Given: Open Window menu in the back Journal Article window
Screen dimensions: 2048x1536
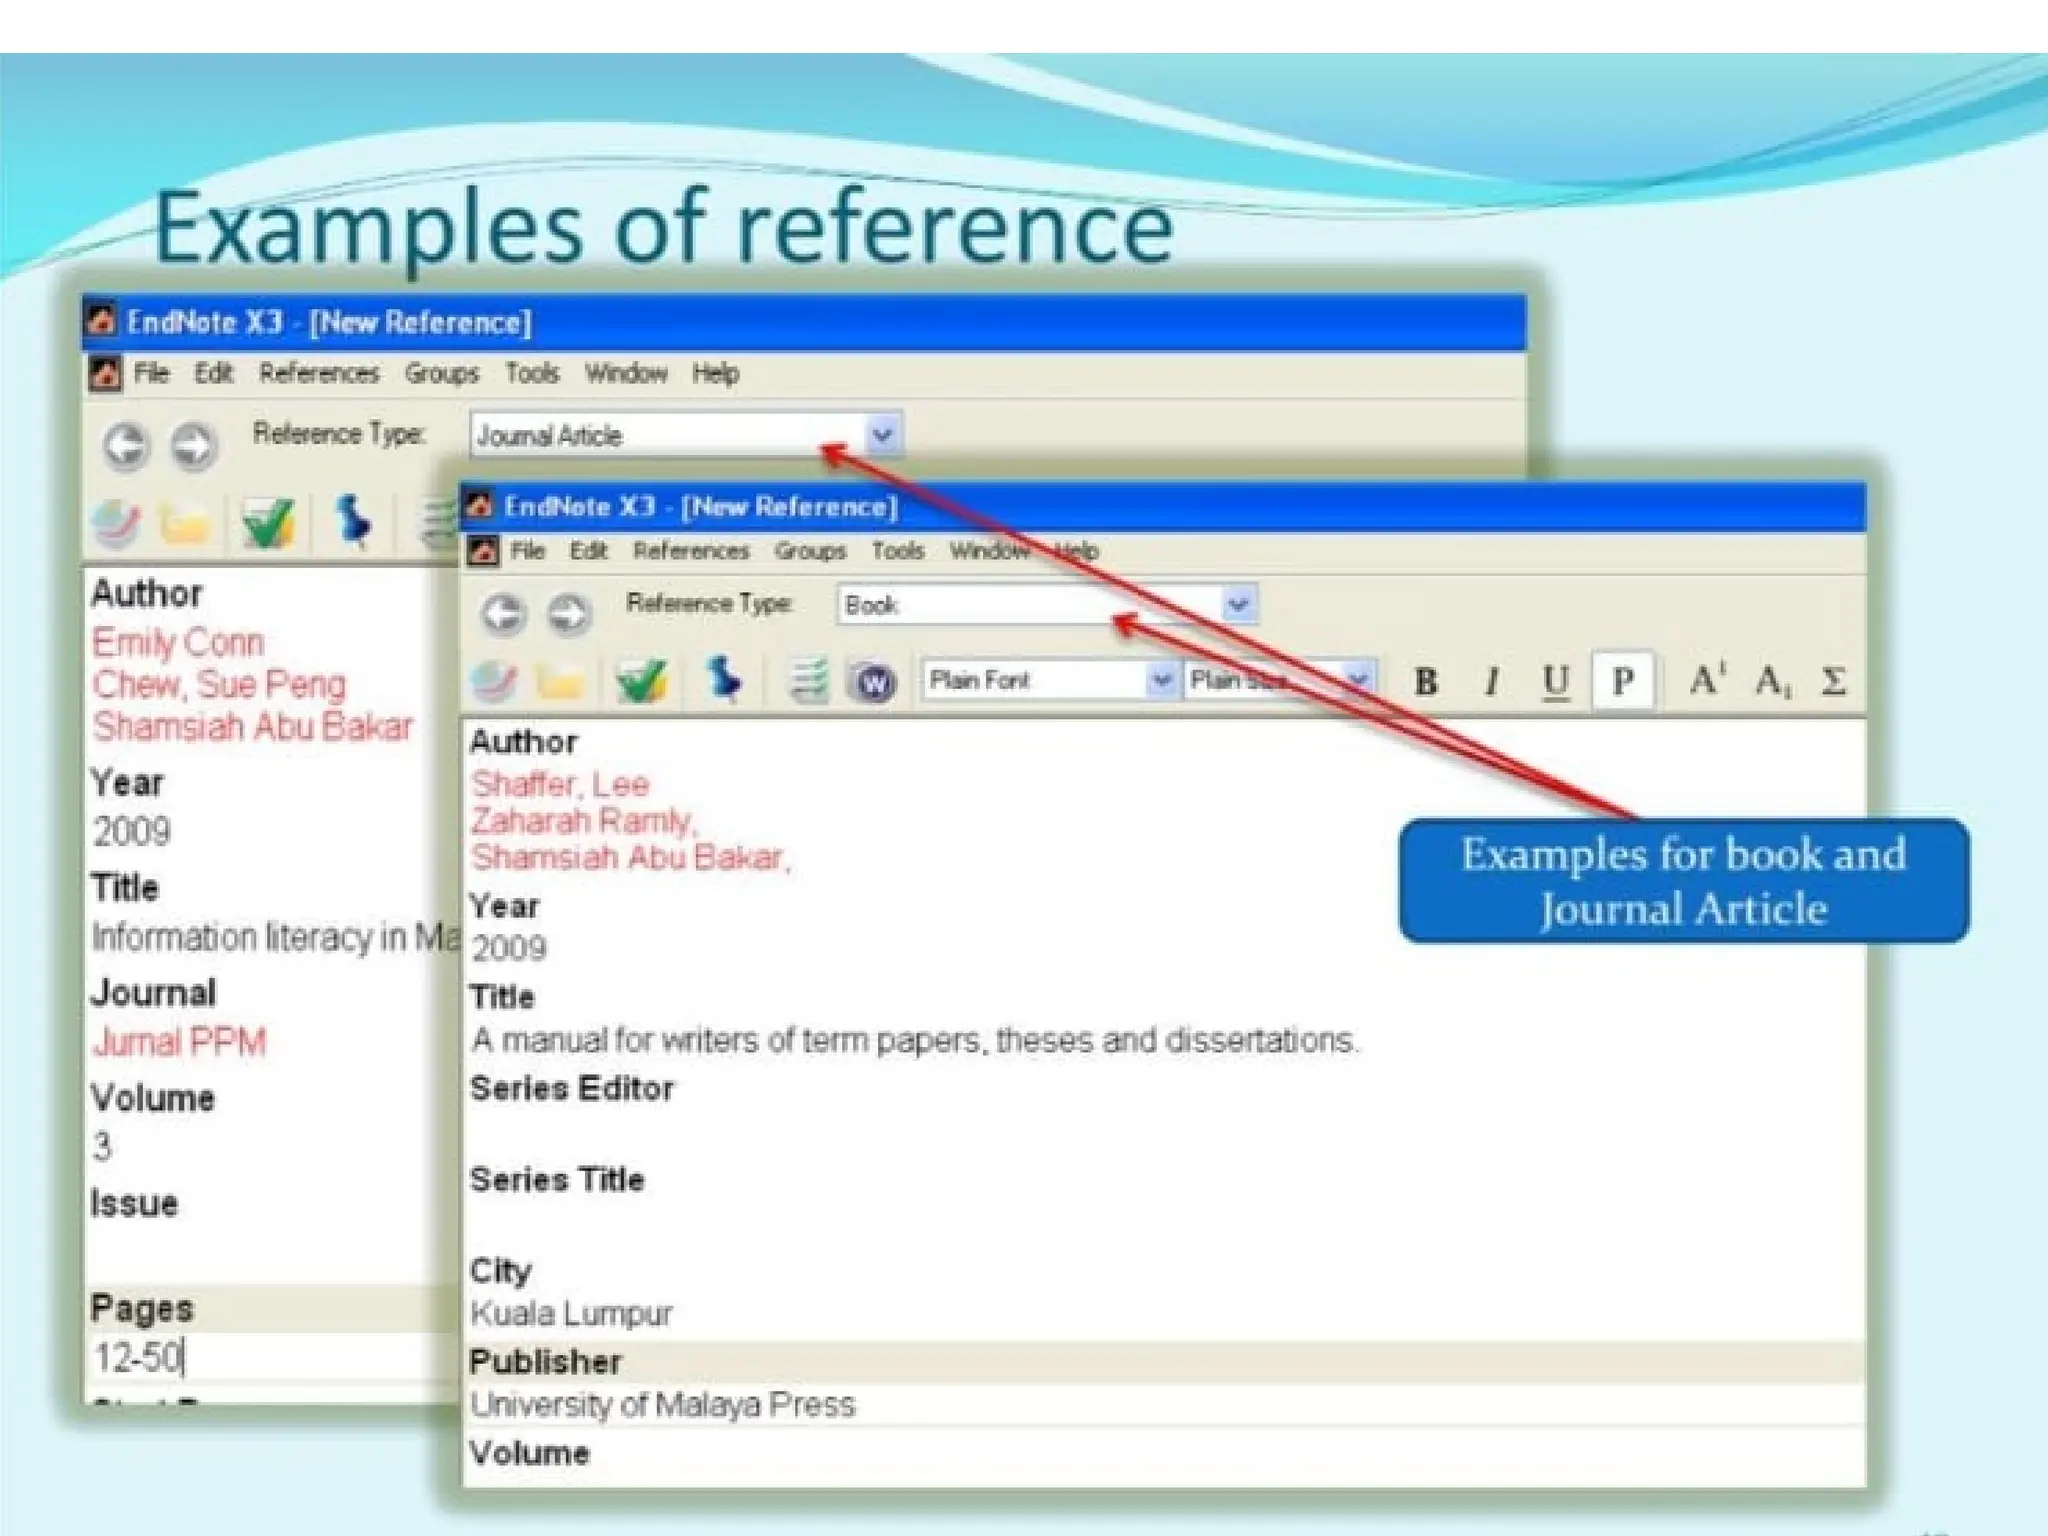Looking at the screenshot, I should click(x=626, y=373).
